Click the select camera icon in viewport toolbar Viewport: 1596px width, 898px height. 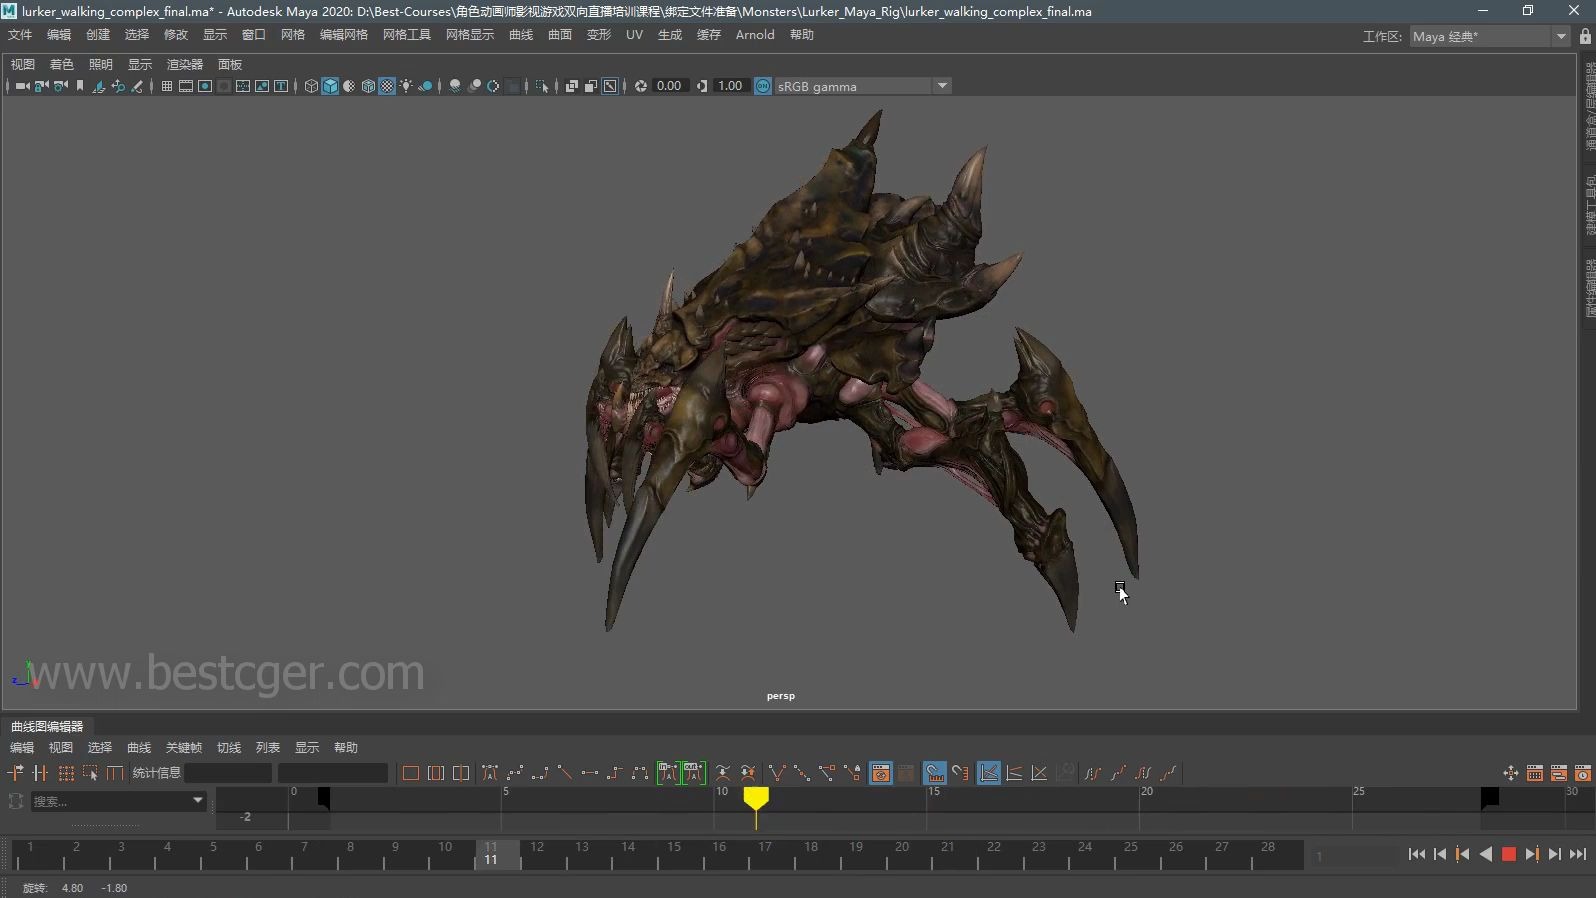[x=22, y=86]
